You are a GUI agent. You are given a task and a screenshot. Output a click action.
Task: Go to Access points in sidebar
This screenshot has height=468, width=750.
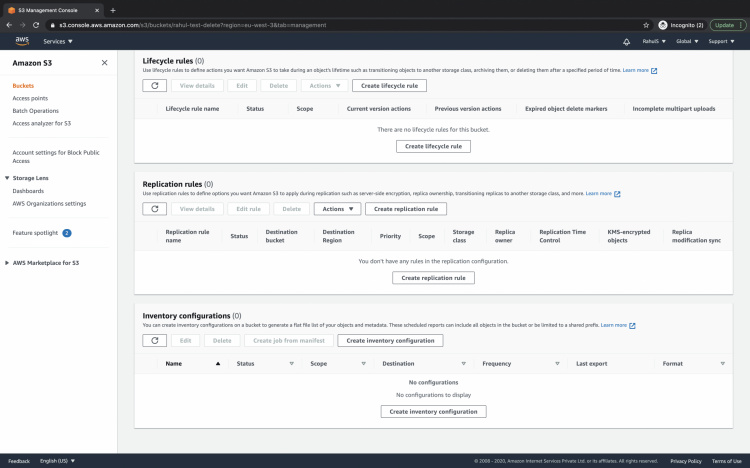(x=29, y=98)
